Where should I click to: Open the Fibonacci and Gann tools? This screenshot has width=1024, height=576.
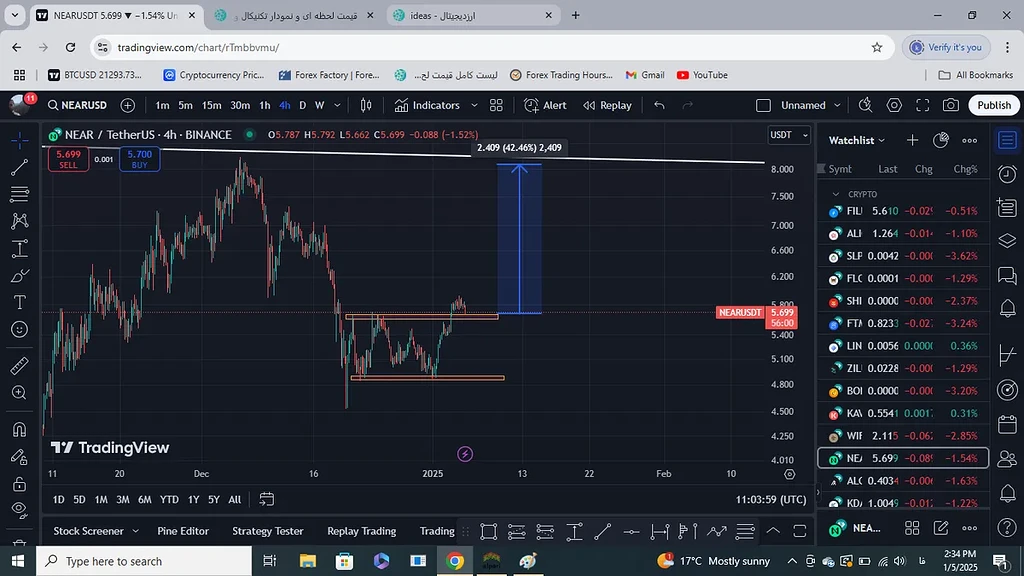coord(20,194)
